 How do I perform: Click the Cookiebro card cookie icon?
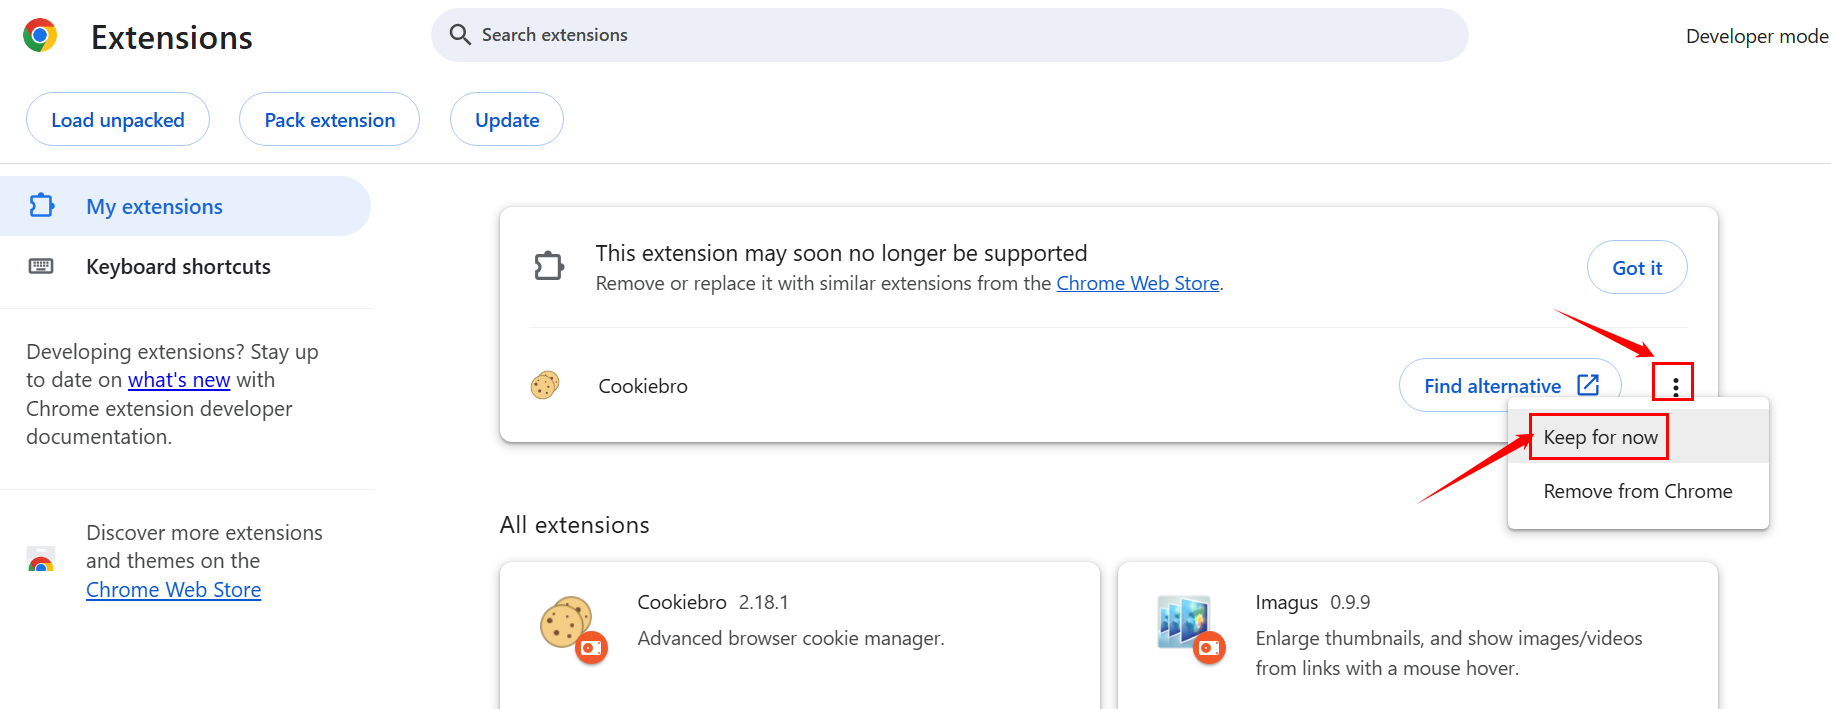[x=567, y=622]
